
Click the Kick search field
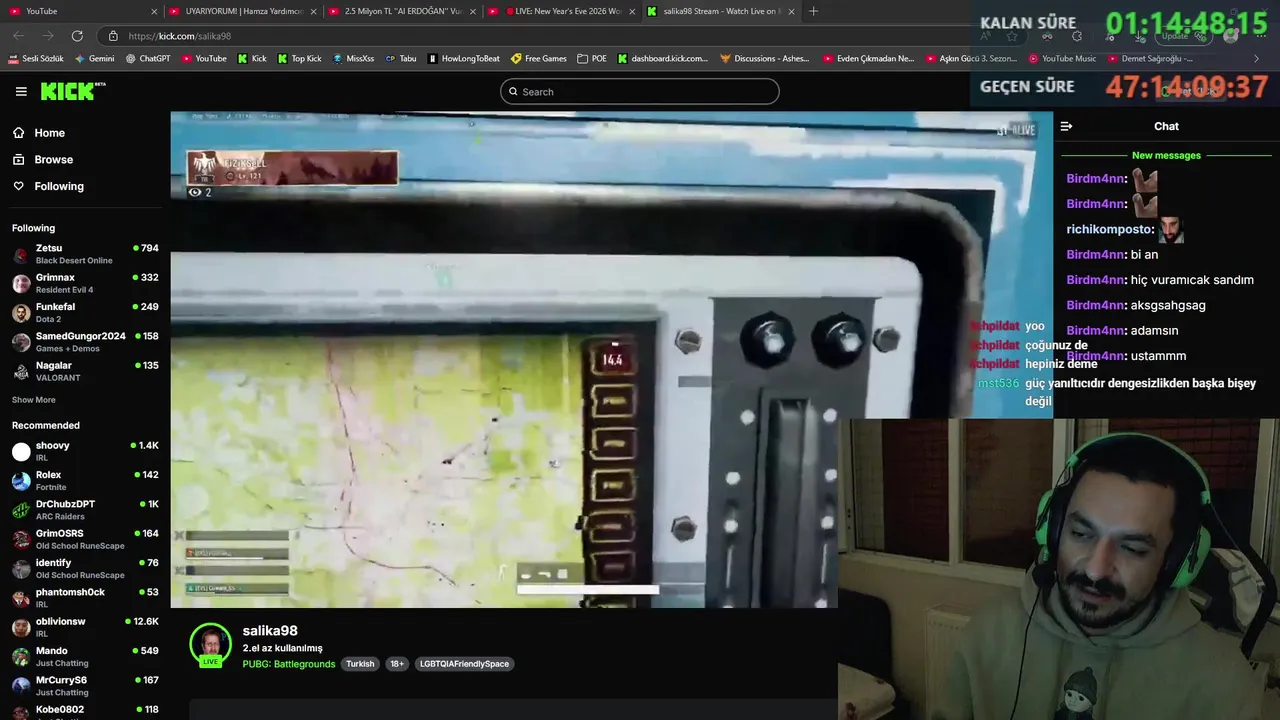639,92
